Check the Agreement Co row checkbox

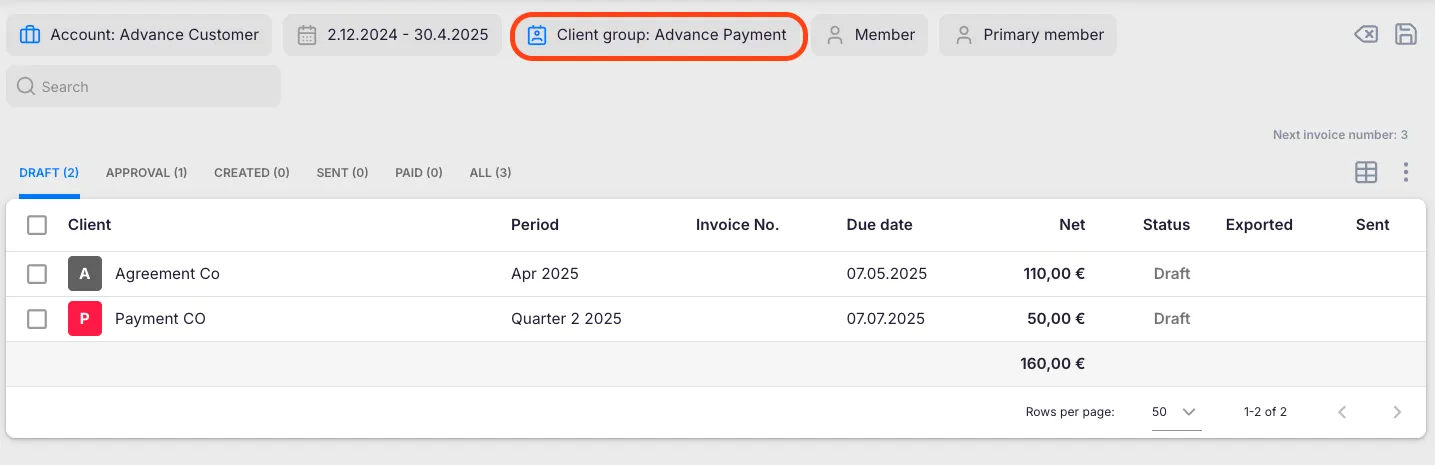click(x=37, y=274)
